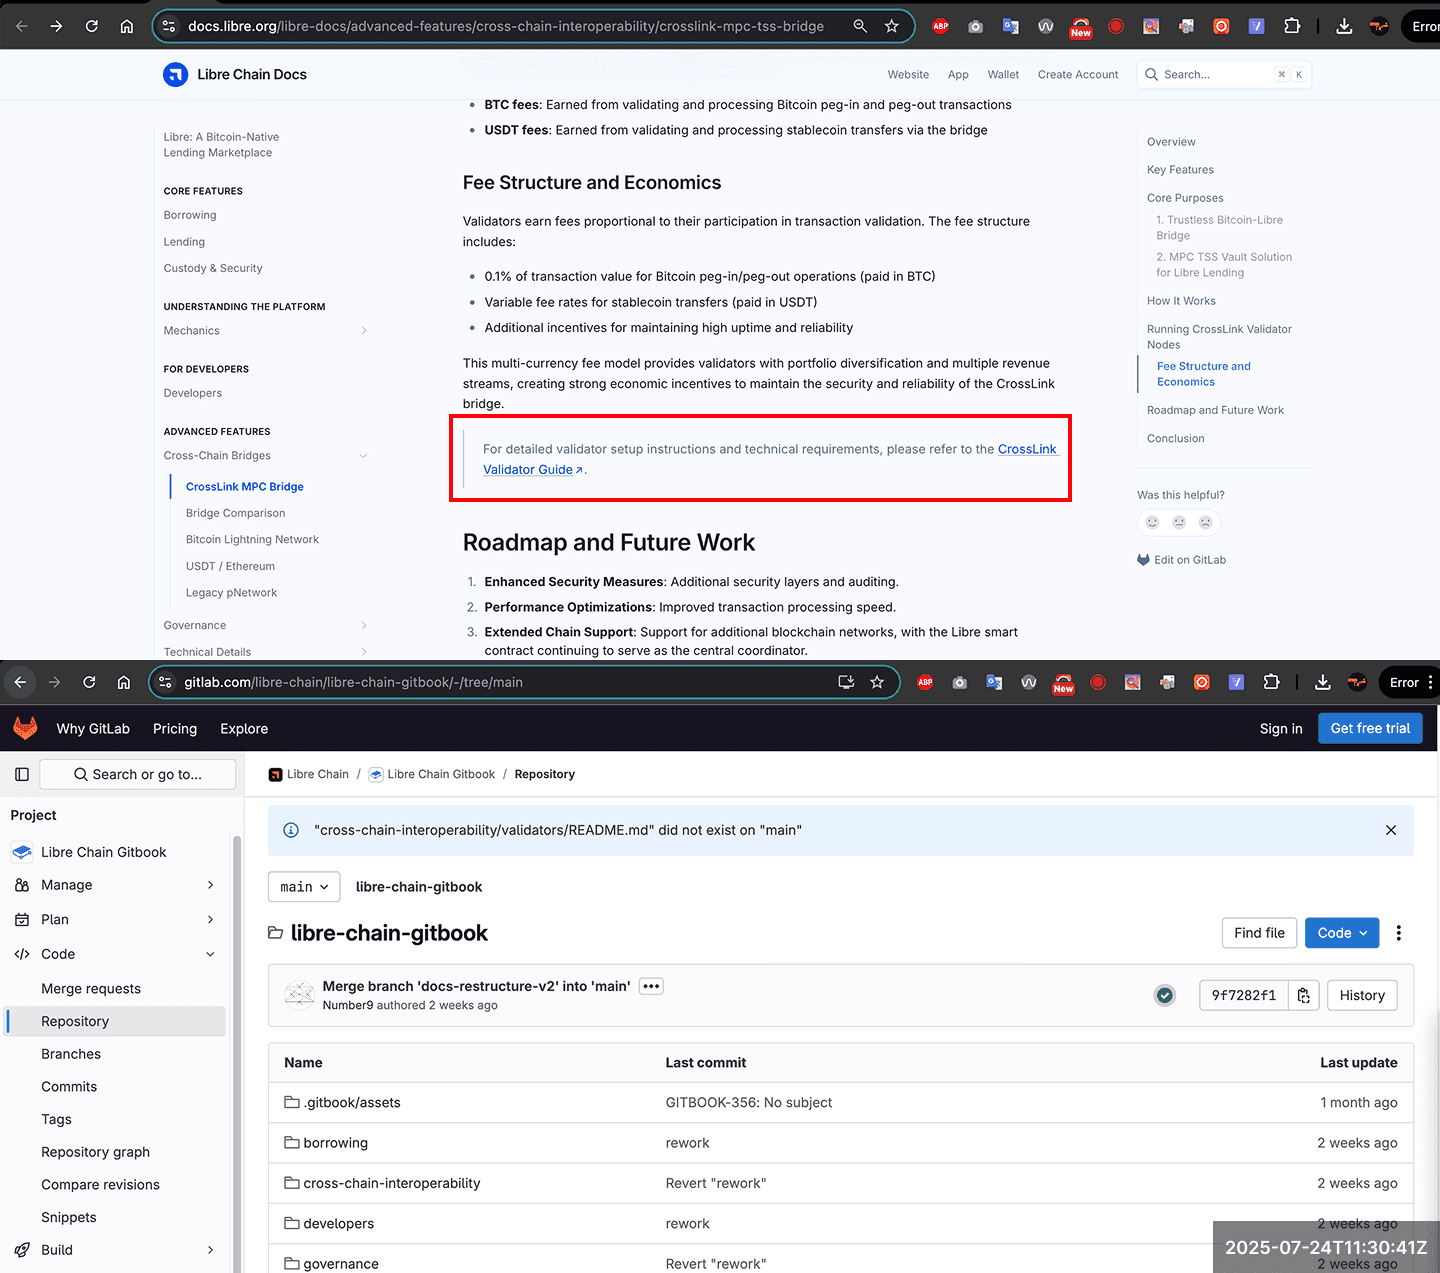Screen dimensions: 1440x1273
Task: Click the Get free trial button
Action: coord(1370,728)
